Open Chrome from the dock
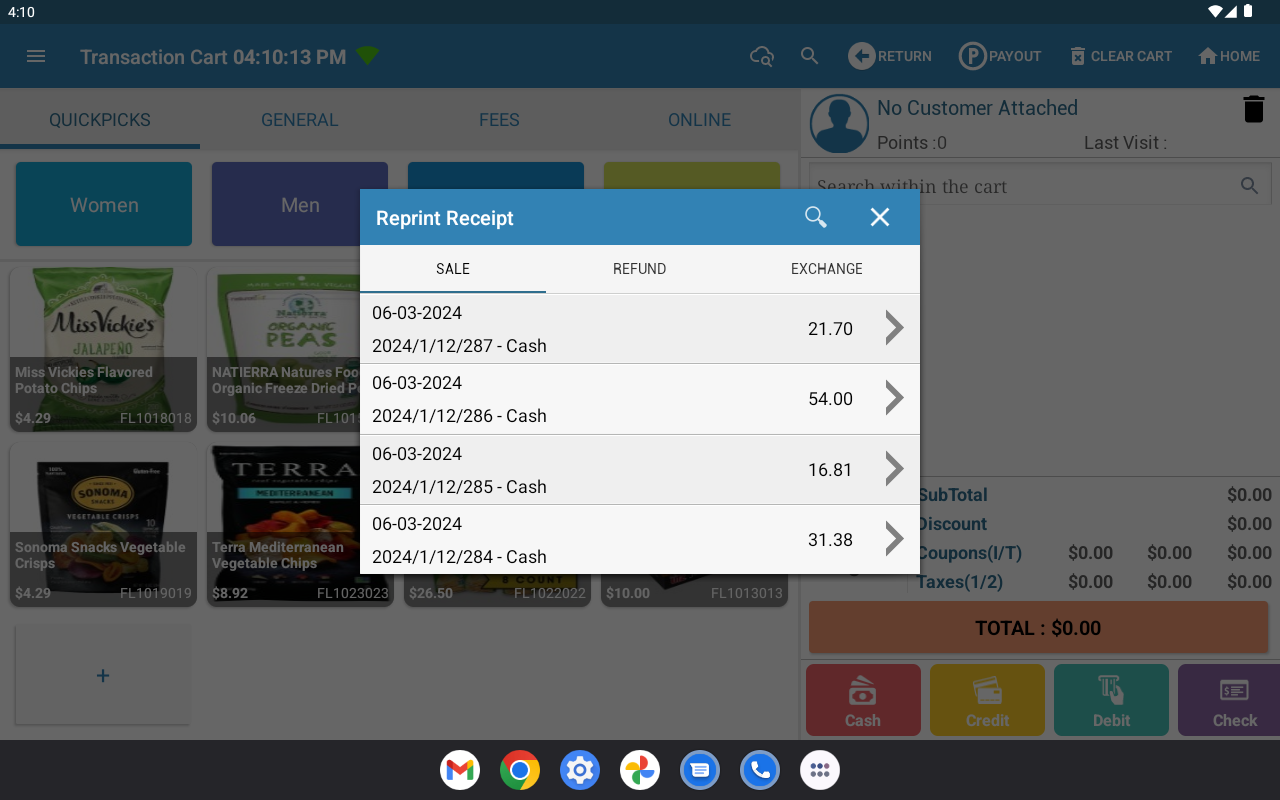 pos(520,770)
